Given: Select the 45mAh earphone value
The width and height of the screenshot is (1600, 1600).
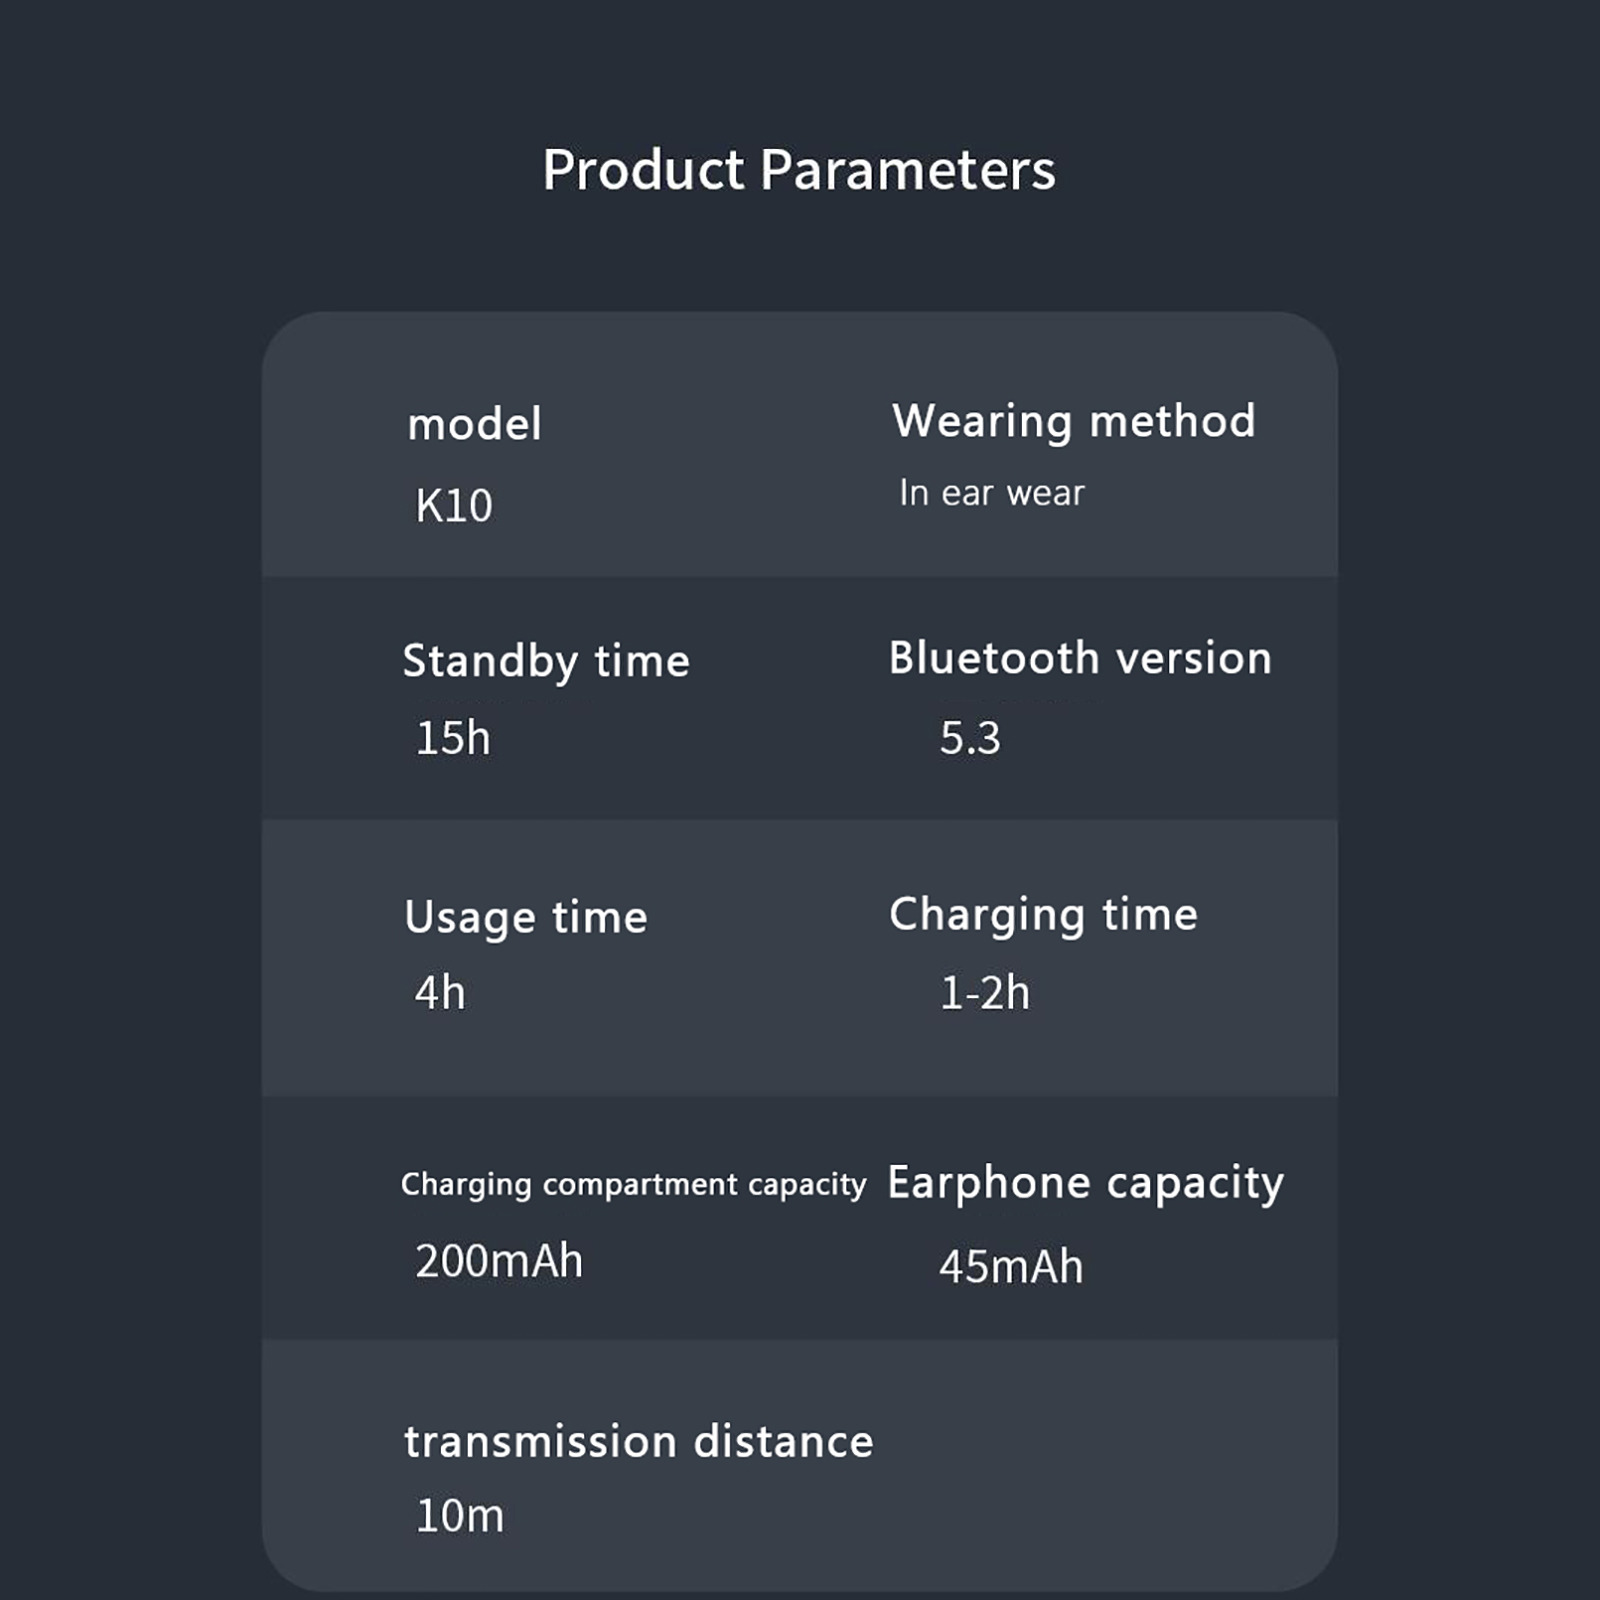Looking at the screenshot, I should click(x=1010, y=1267).
